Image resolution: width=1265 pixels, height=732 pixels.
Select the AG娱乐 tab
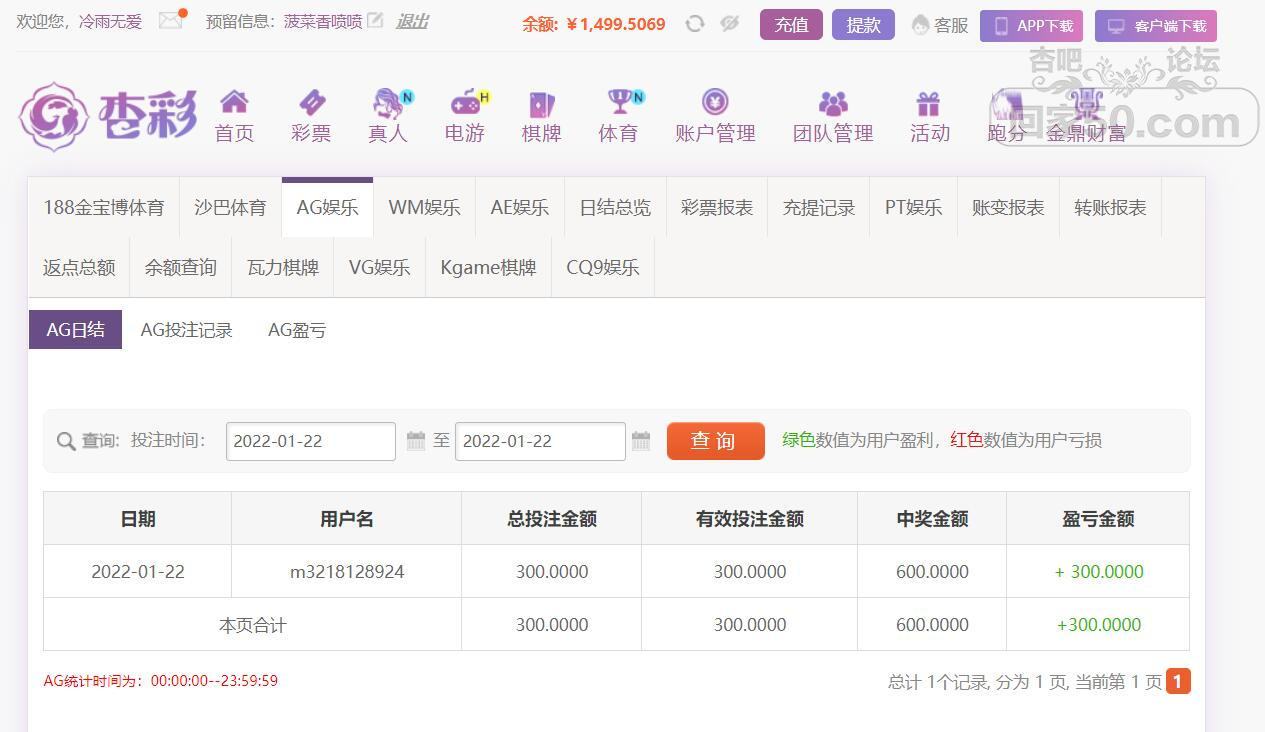pos(327,208)
